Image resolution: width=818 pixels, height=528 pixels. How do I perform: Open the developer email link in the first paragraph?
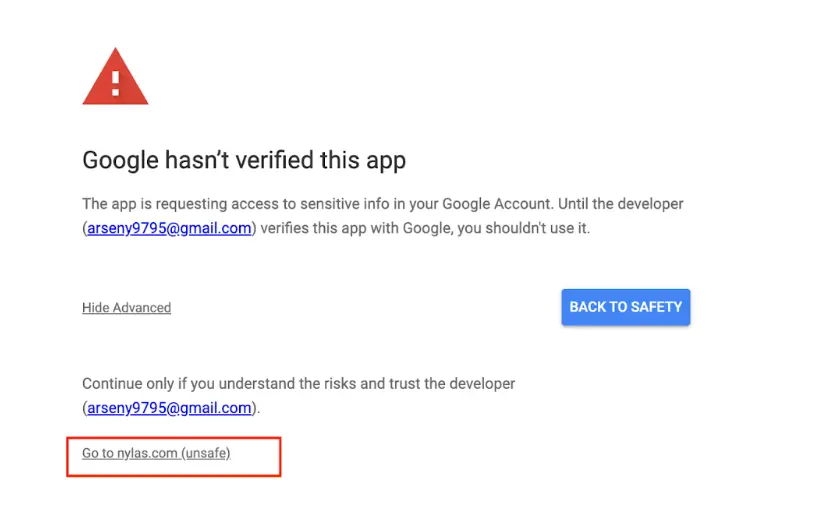pos(168,228)
